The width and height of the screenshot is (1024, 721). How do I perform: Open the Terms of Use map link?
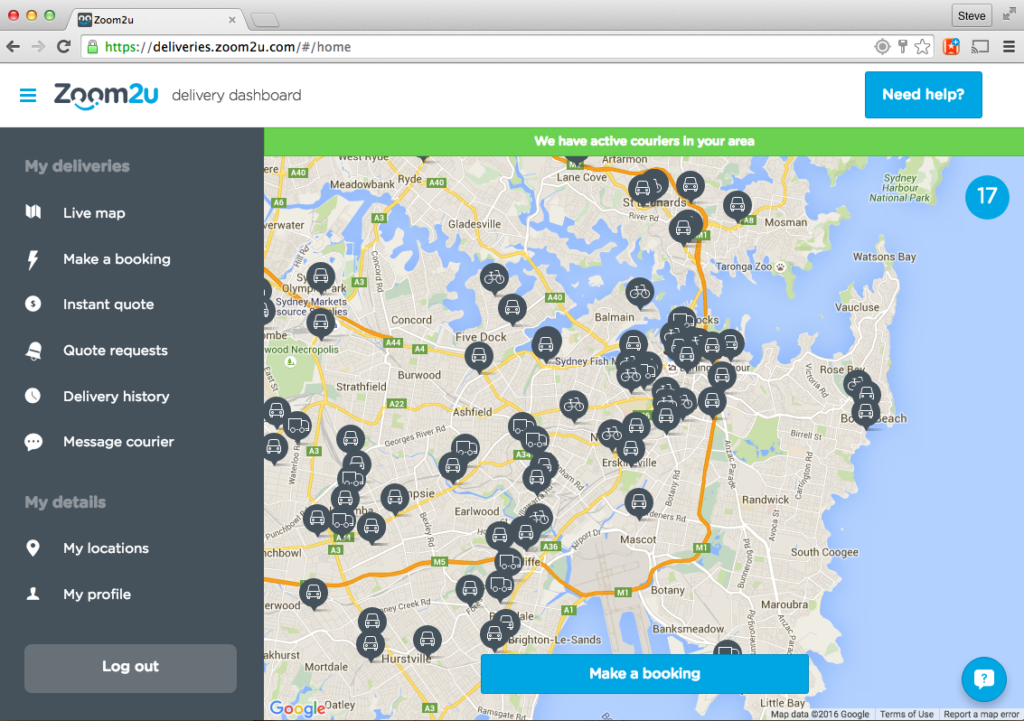906,714
